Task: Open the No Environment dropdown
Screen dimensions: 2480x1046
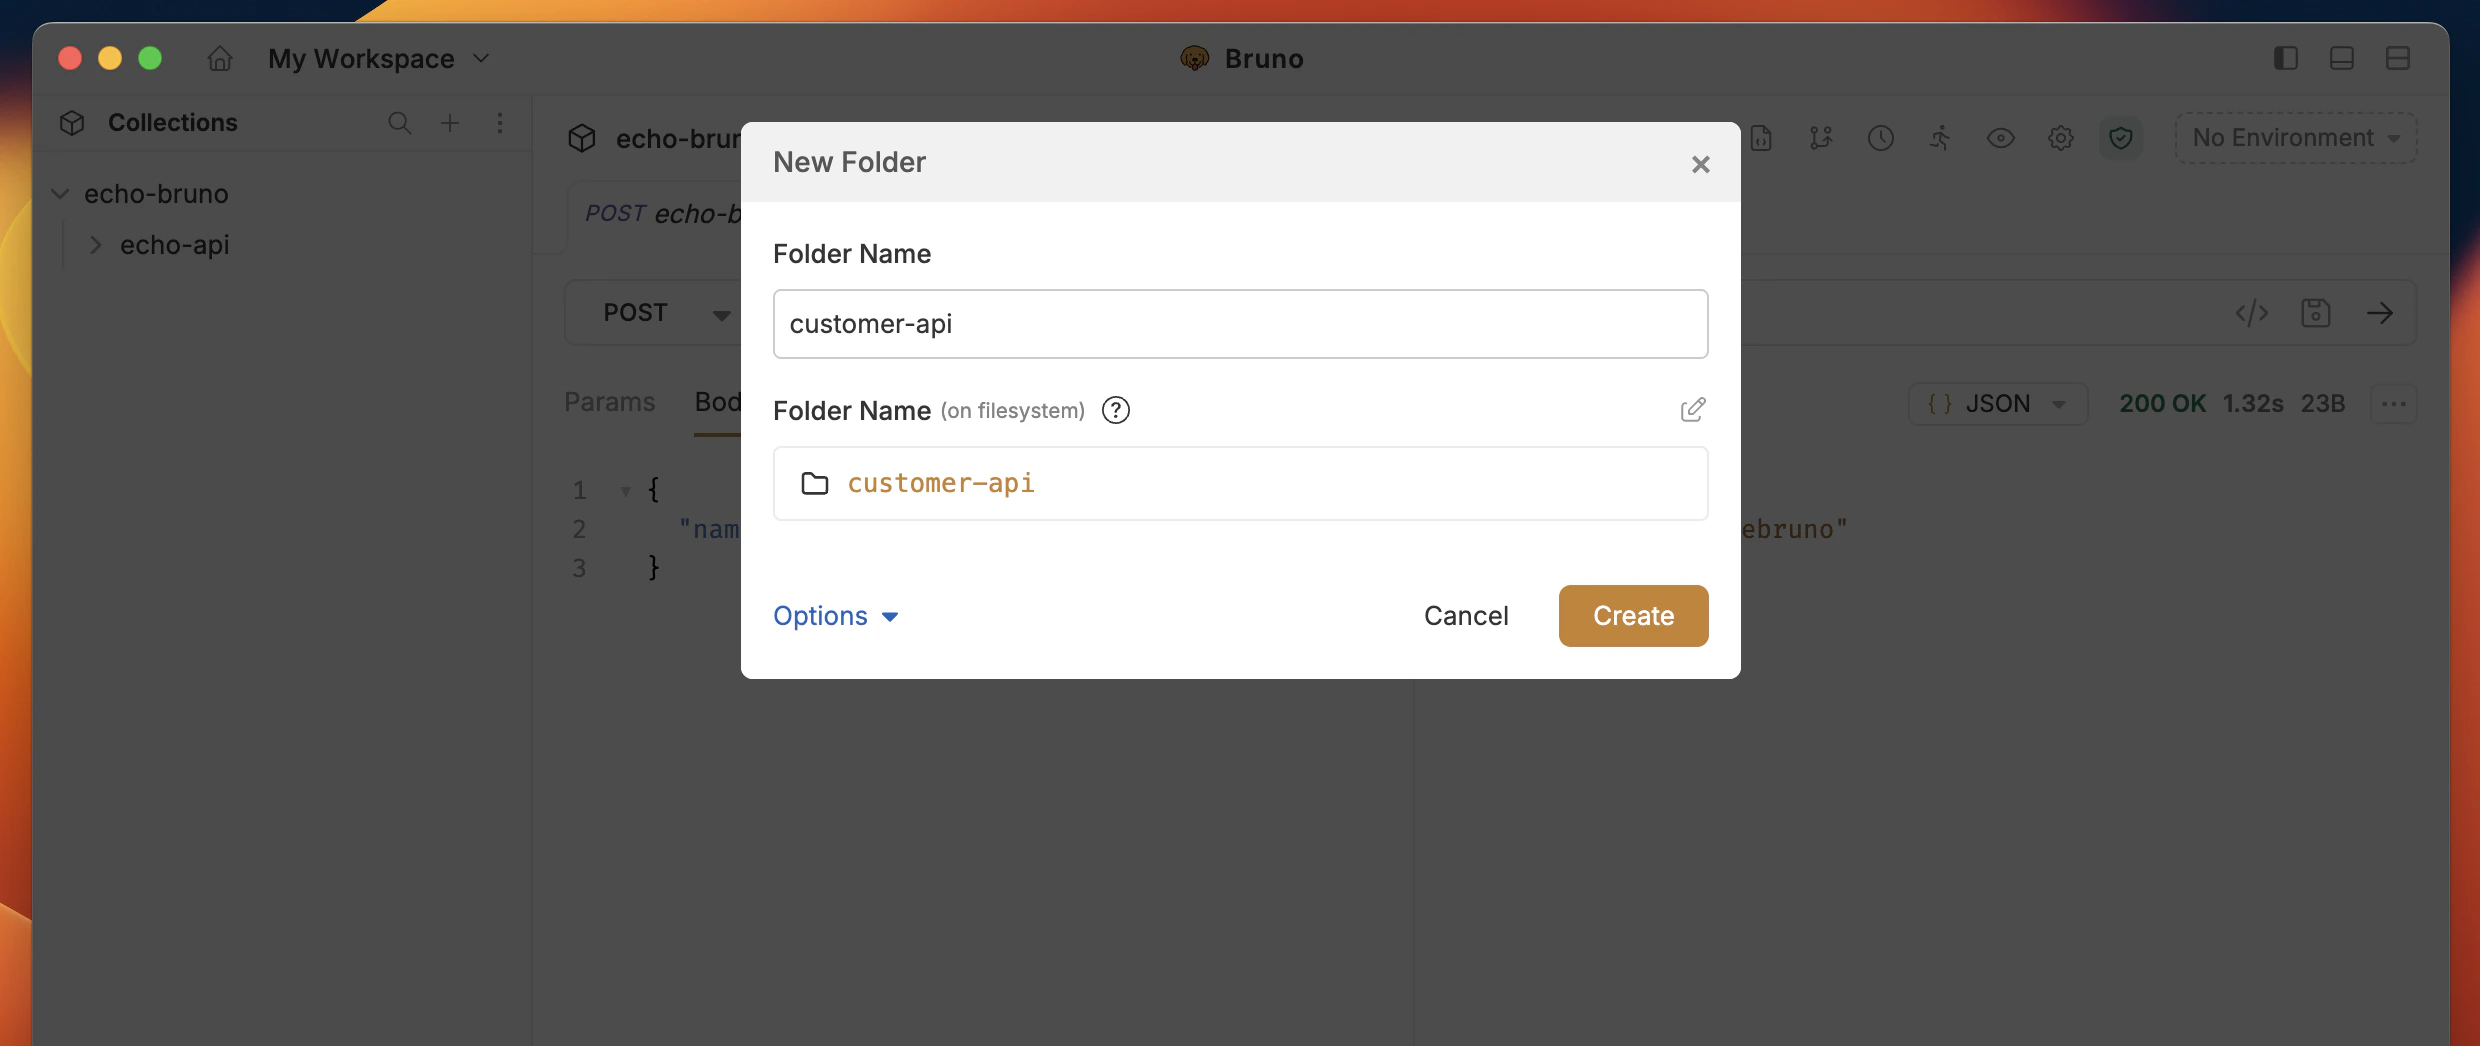Action: 2294,138
